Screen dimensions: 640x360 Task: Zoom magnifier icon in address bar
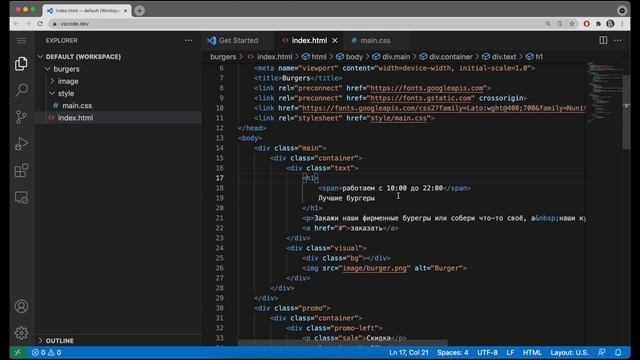[548, 24]
